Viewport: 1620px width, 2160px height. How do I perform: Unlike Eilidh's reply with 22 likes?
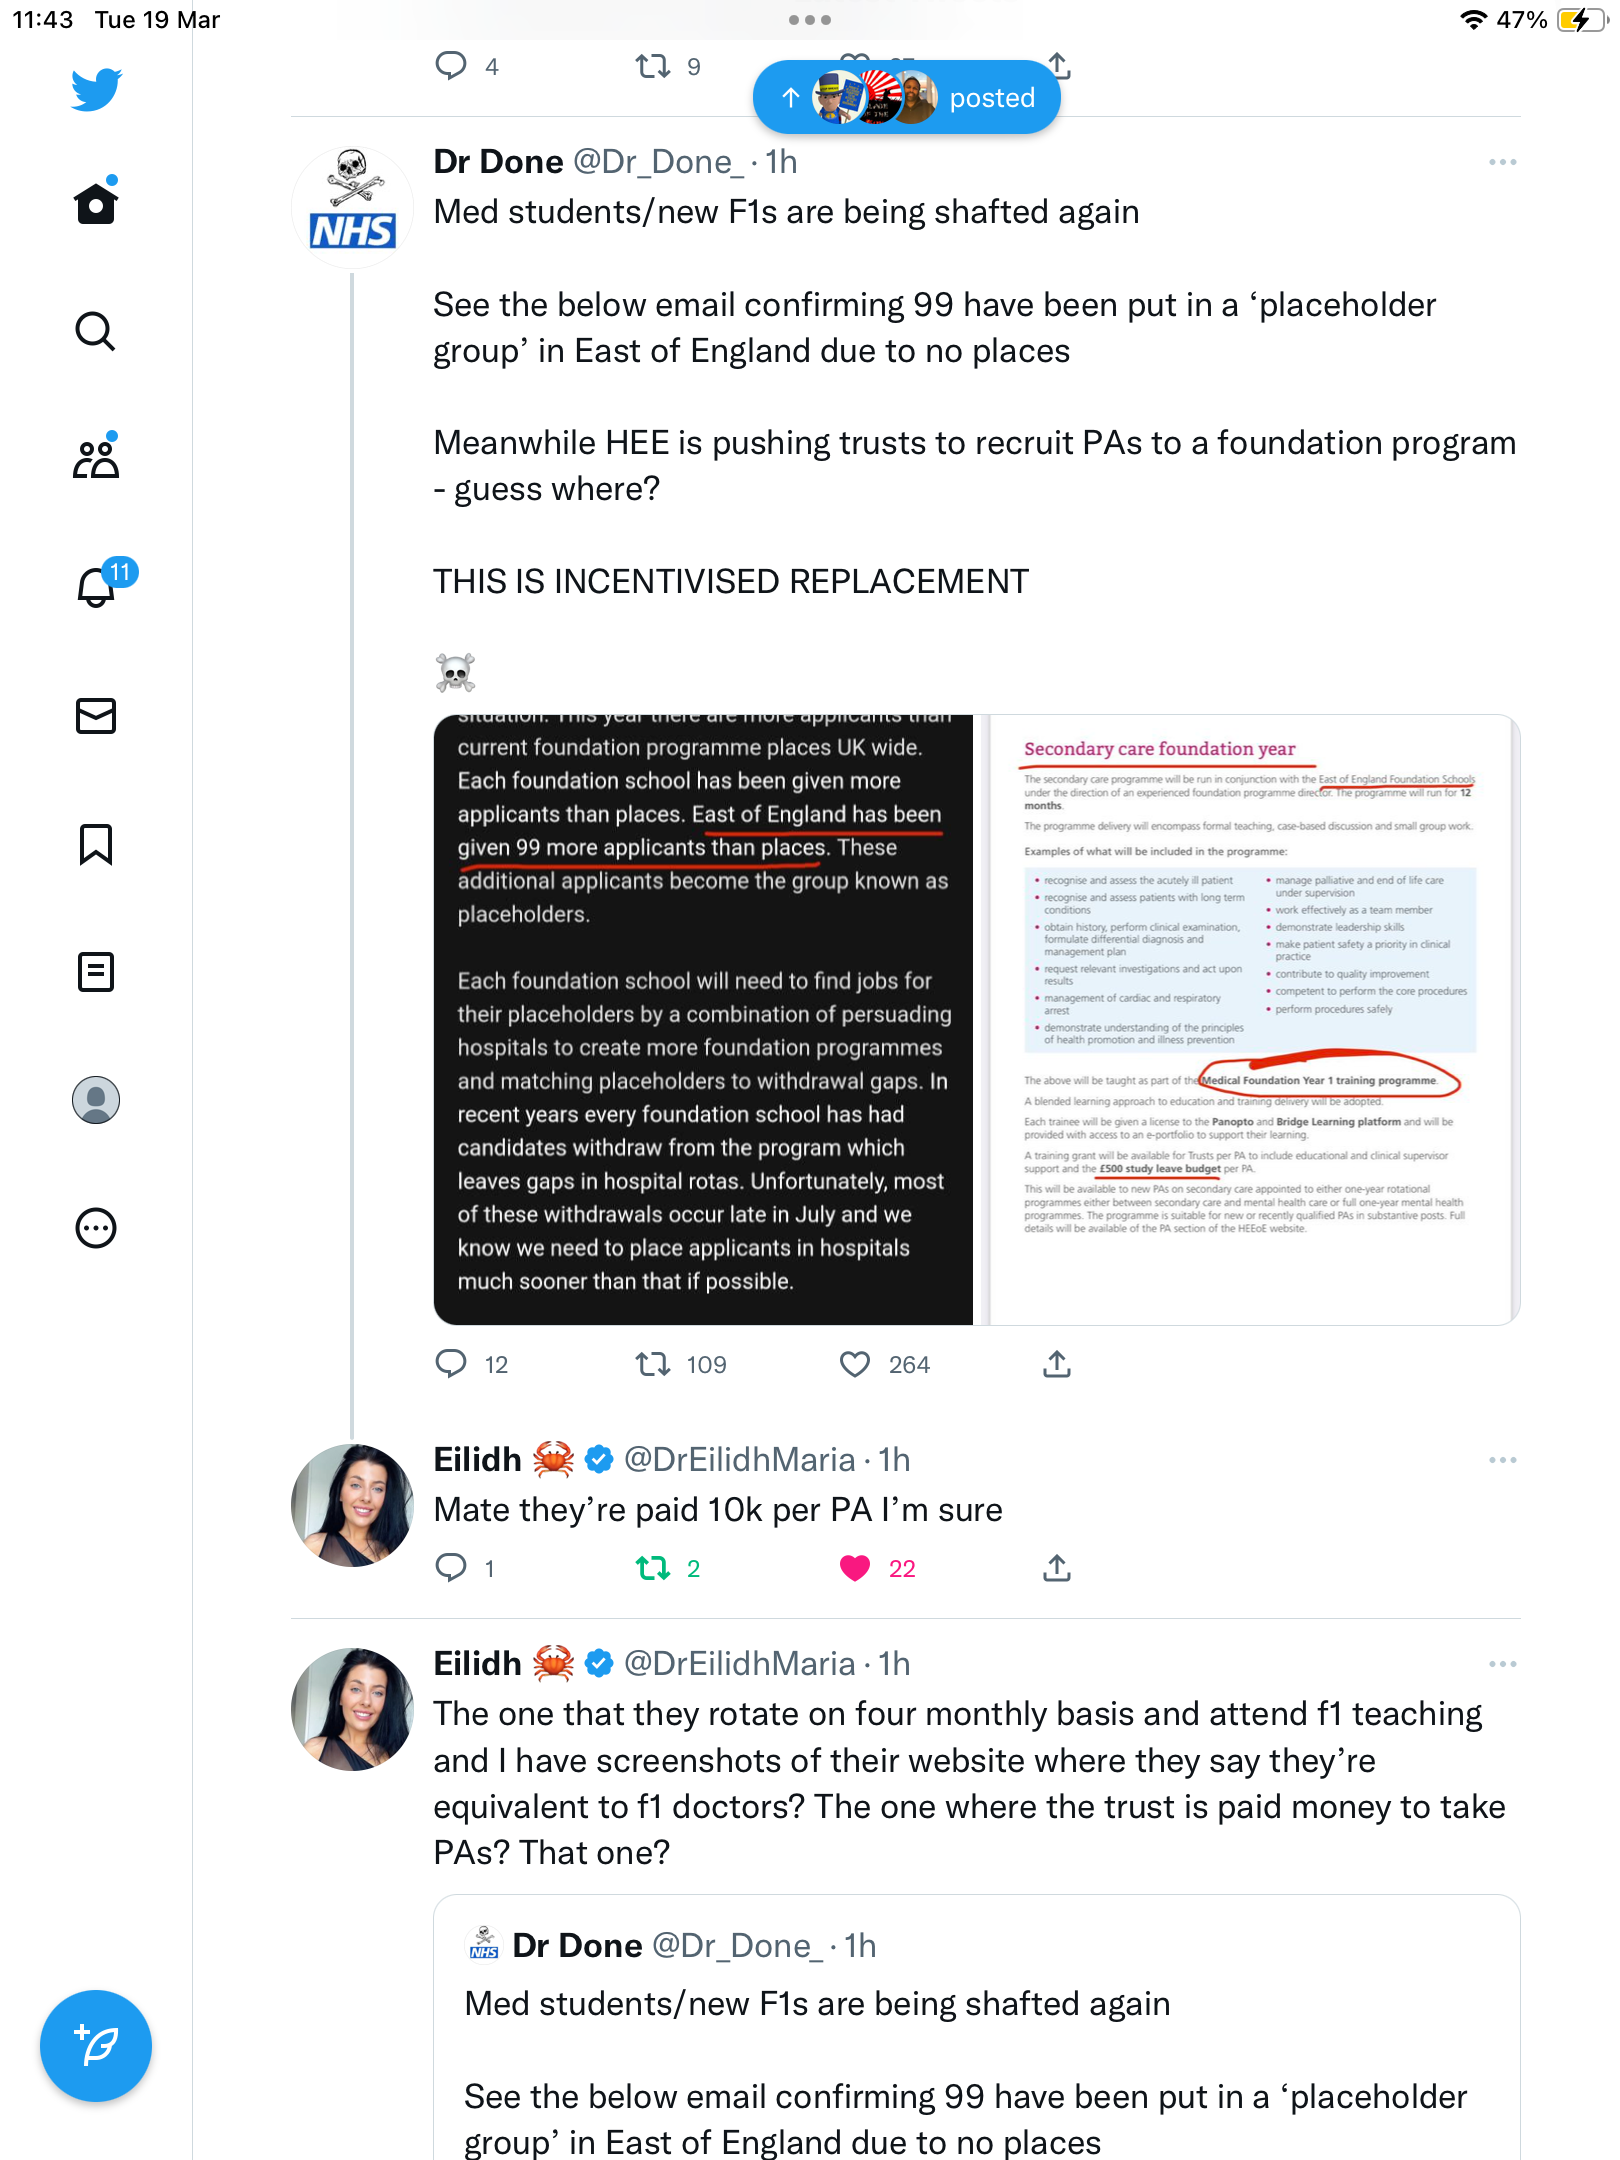tap(855, 1568)
